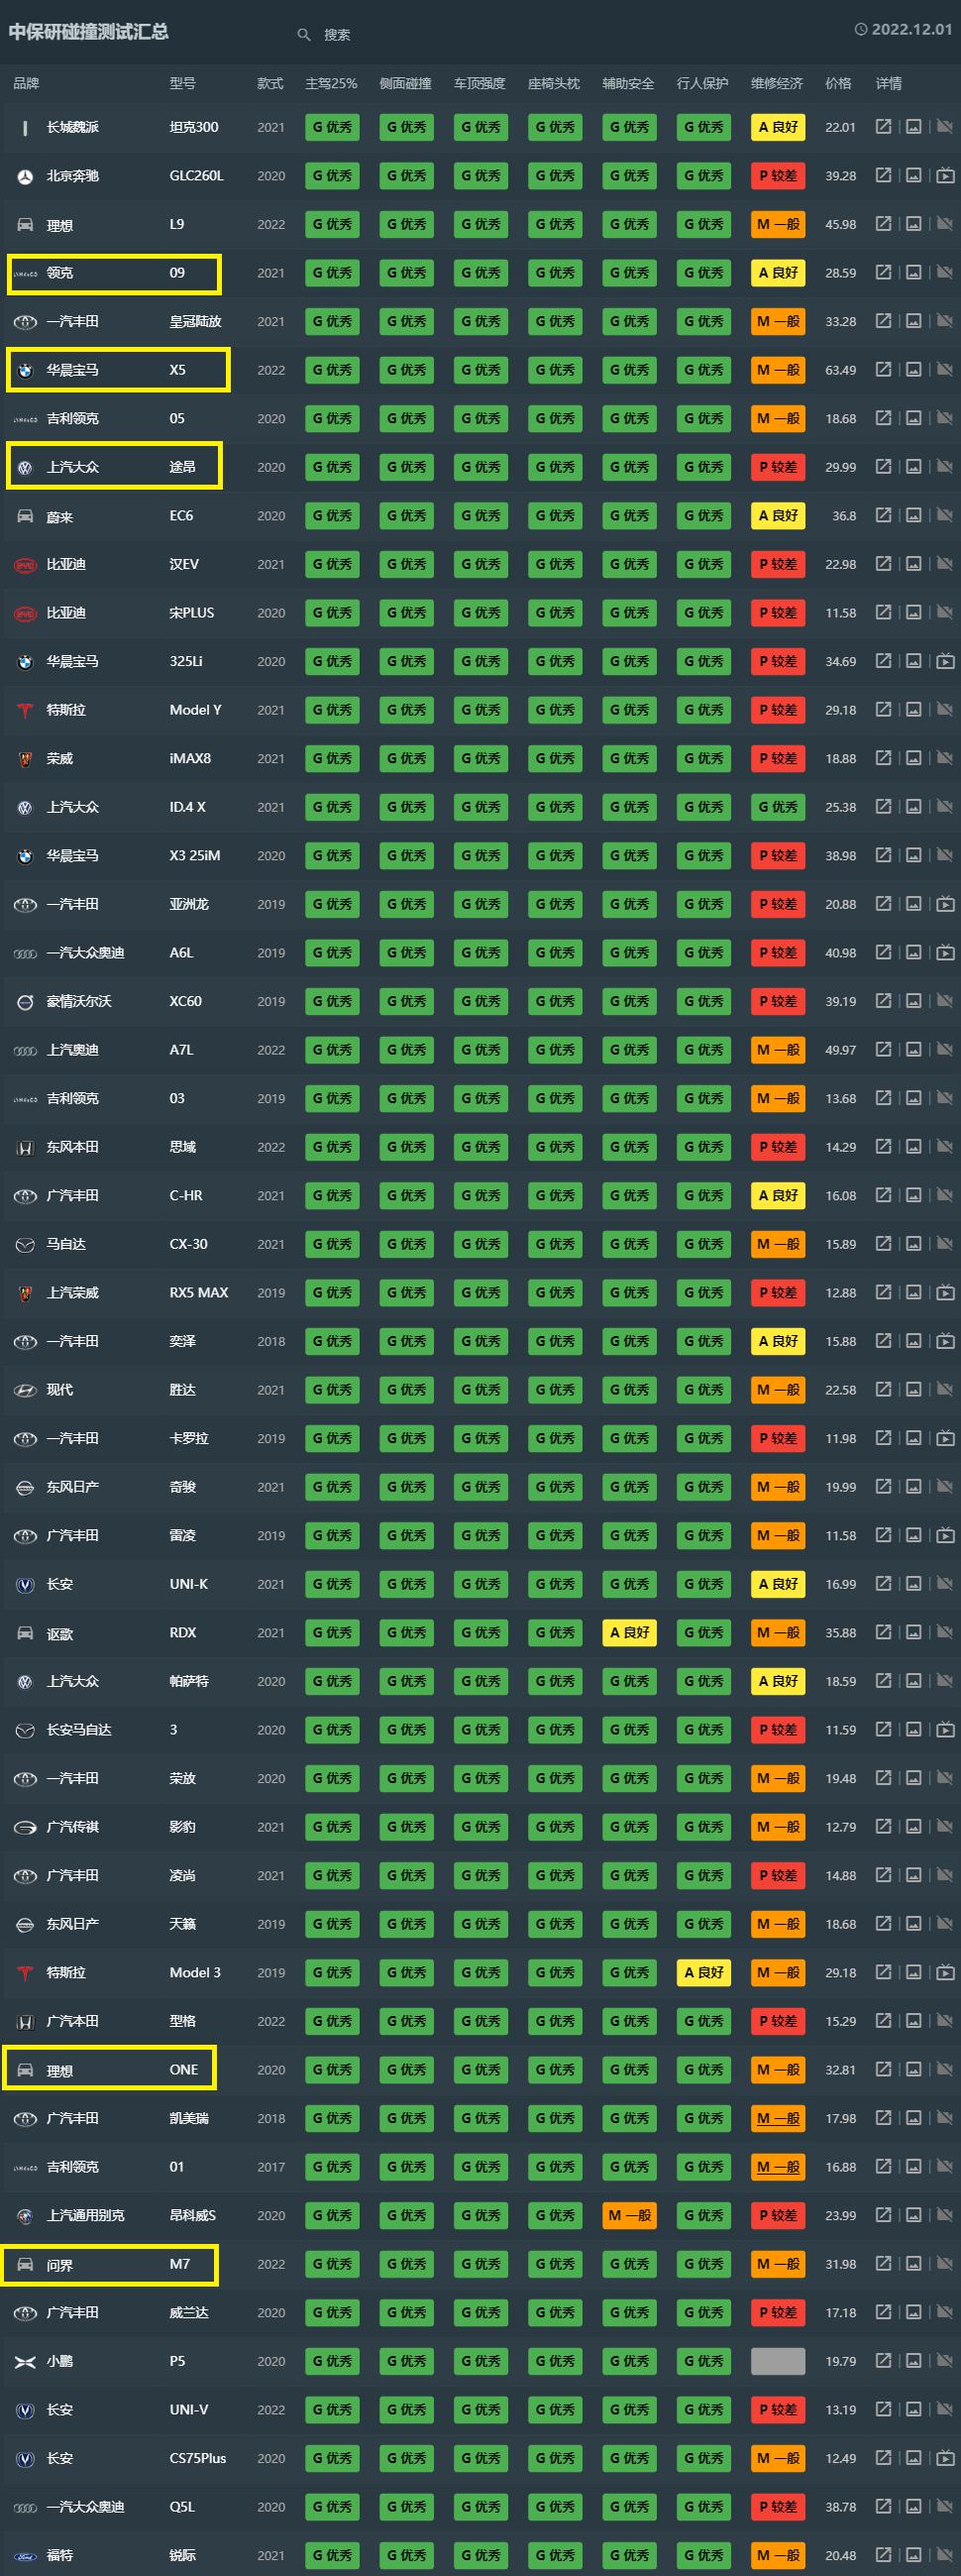Image resolution: width=961 pixels, height=2576 pixels.
Task: Click the brand name 豪情沃尔沃
Action: [x=79, y=1001]
